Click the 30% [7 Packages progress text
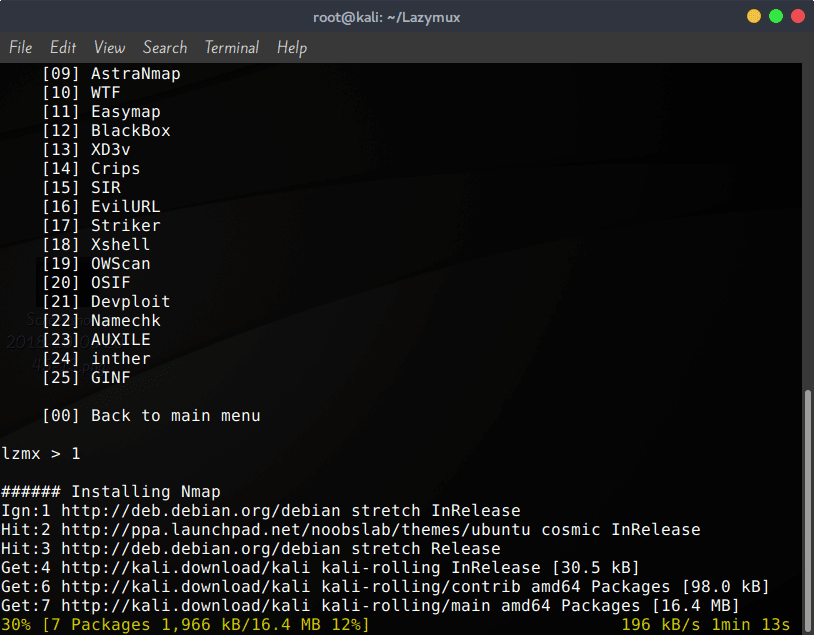The width and height of the screenshot is (814, 635). pyautogui.click(x=185, y=625)
